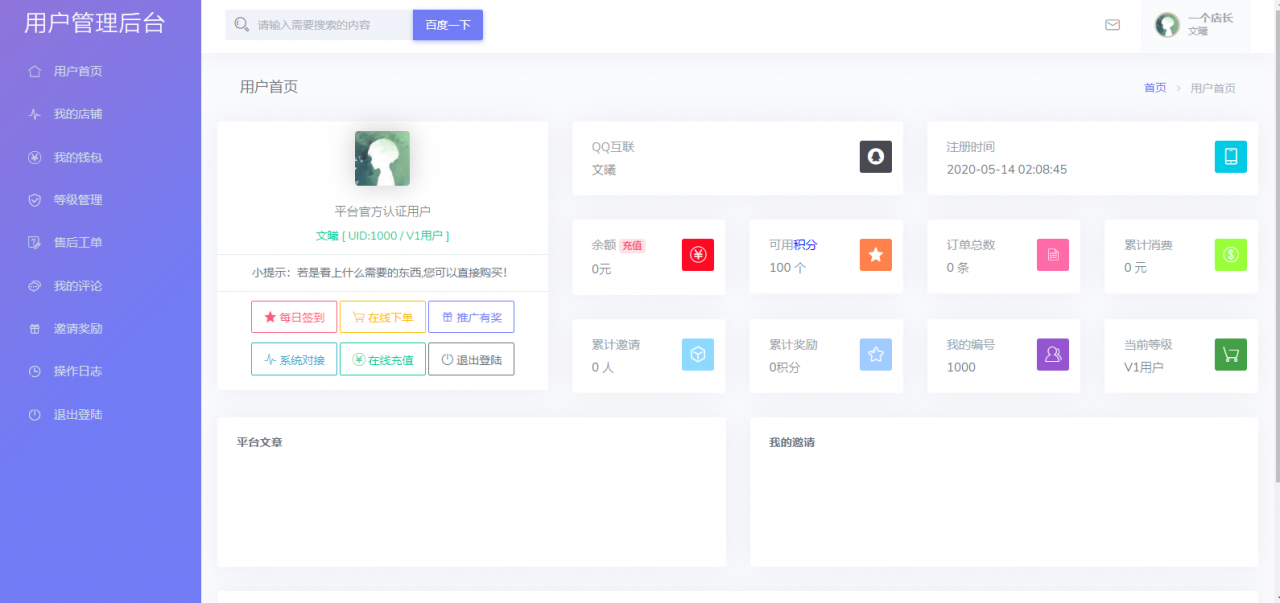Click the green cart icon on 当前等级 card
1280x603 pixels.
click(1230, 355)
